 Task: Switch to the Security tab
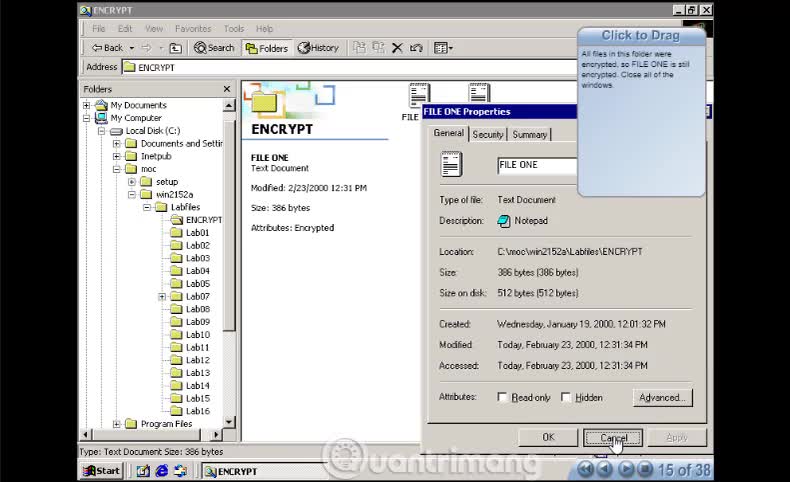[488, 134]
